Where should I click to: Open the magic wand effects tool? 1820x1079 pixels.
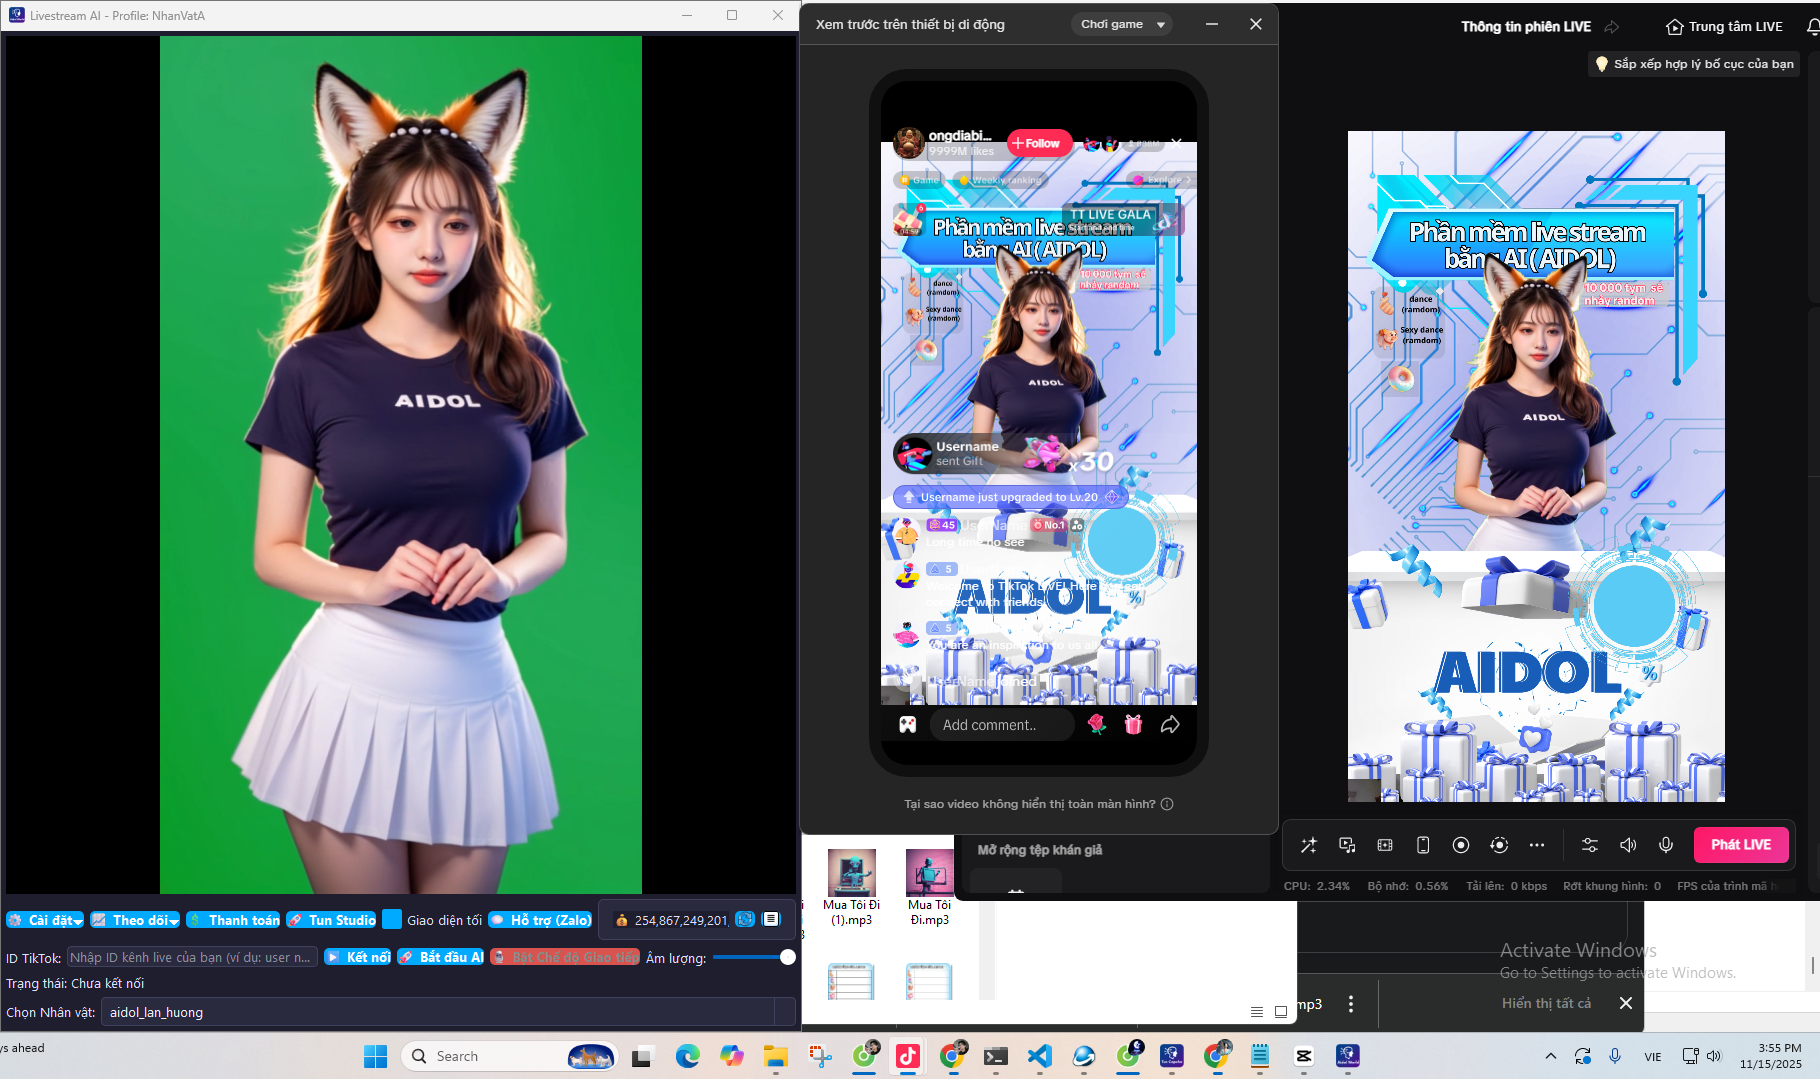pos(1308,845)
